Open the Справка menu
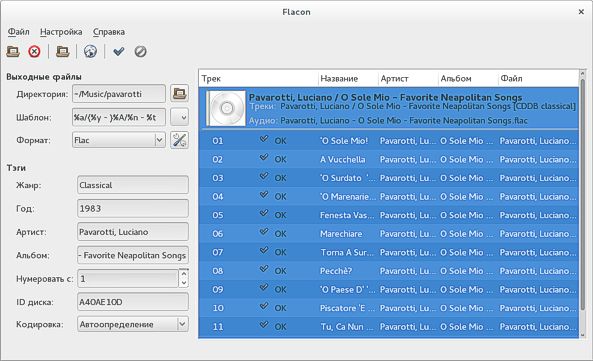This screenshot has width=593, height=361. point(109,32)
